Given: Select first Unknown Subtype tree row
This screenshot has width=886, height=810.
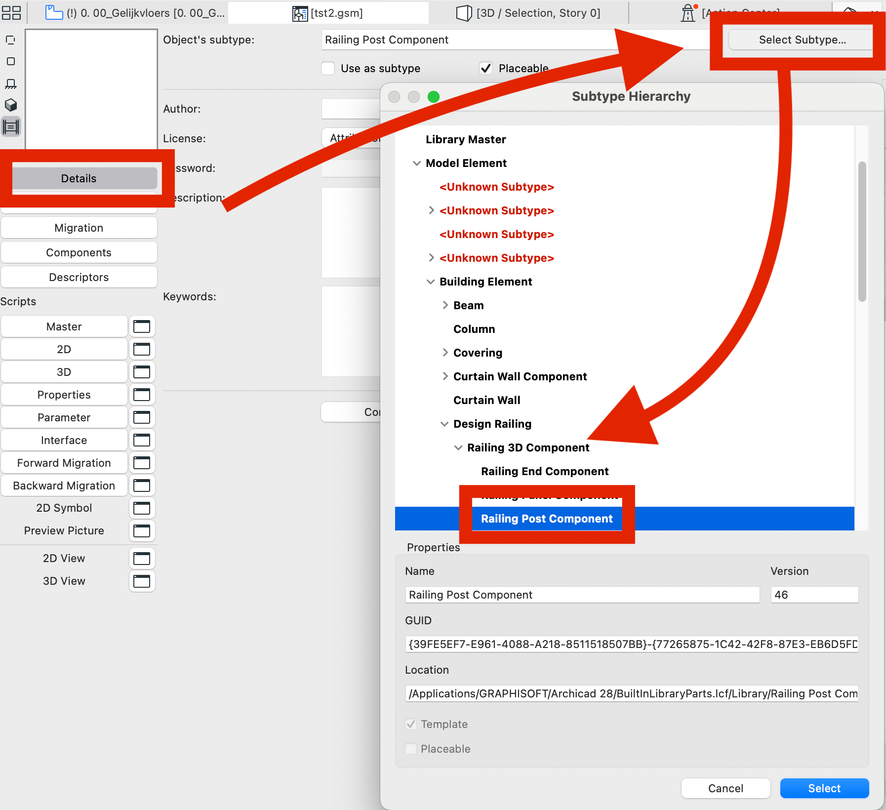Looking at the screenshot, I should (x=496, y=187).
